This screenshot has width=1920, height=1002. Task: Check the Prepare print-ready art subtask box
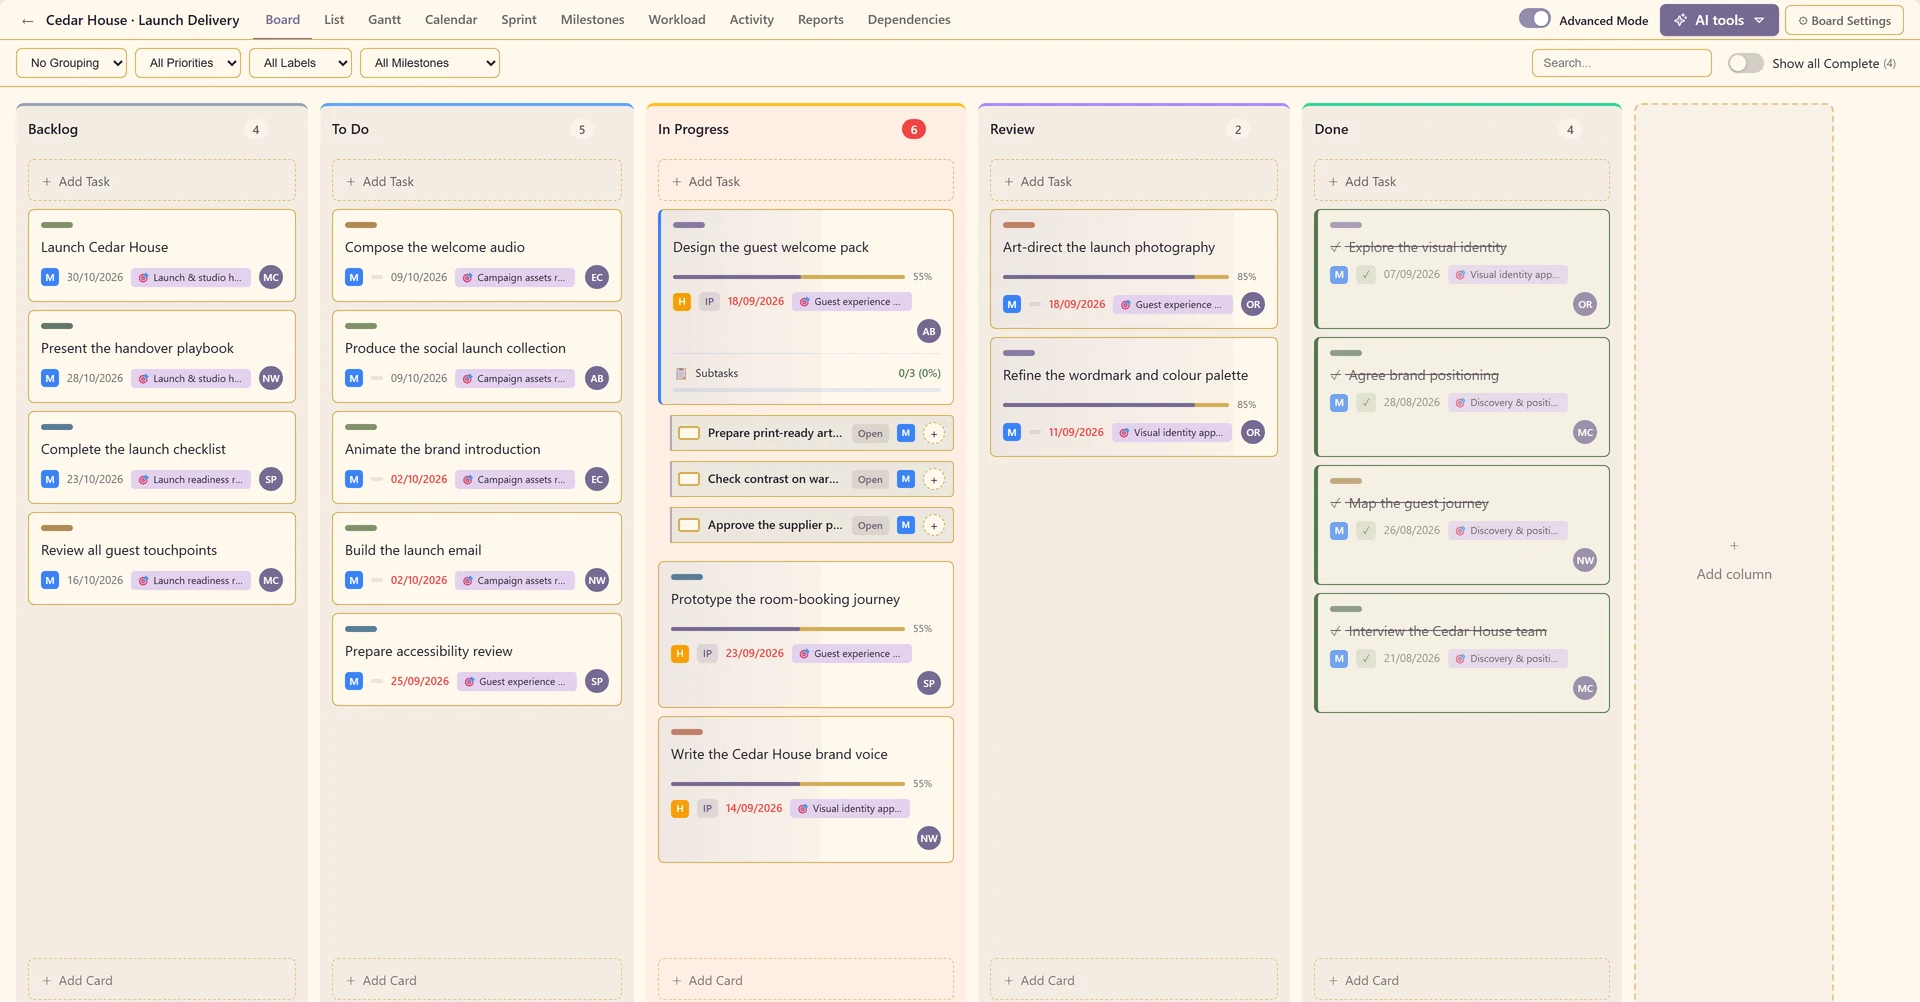coord(689,433)
